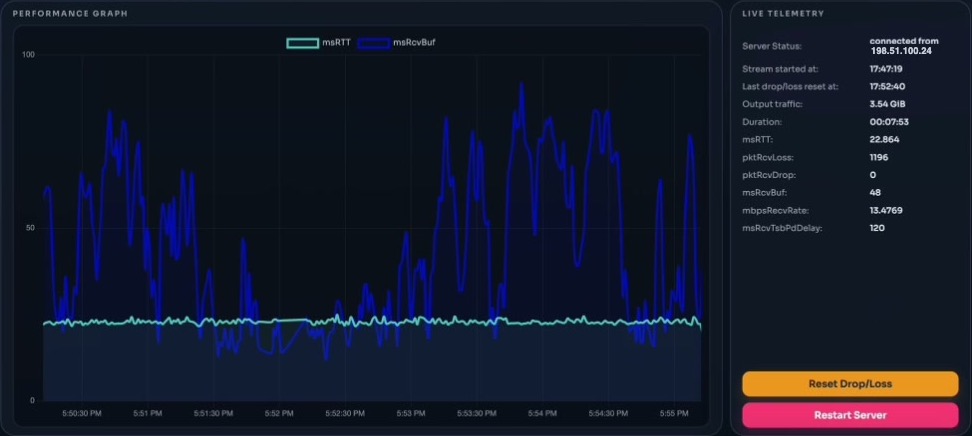Click the 5:51:30 PM axis label

[x=213, y=413]
